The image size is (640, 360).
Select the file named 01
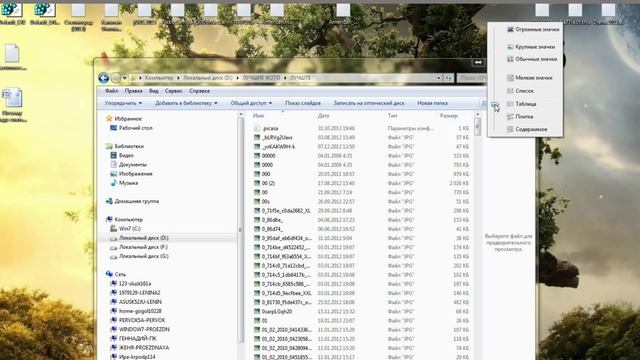click(x=264, y=321)
